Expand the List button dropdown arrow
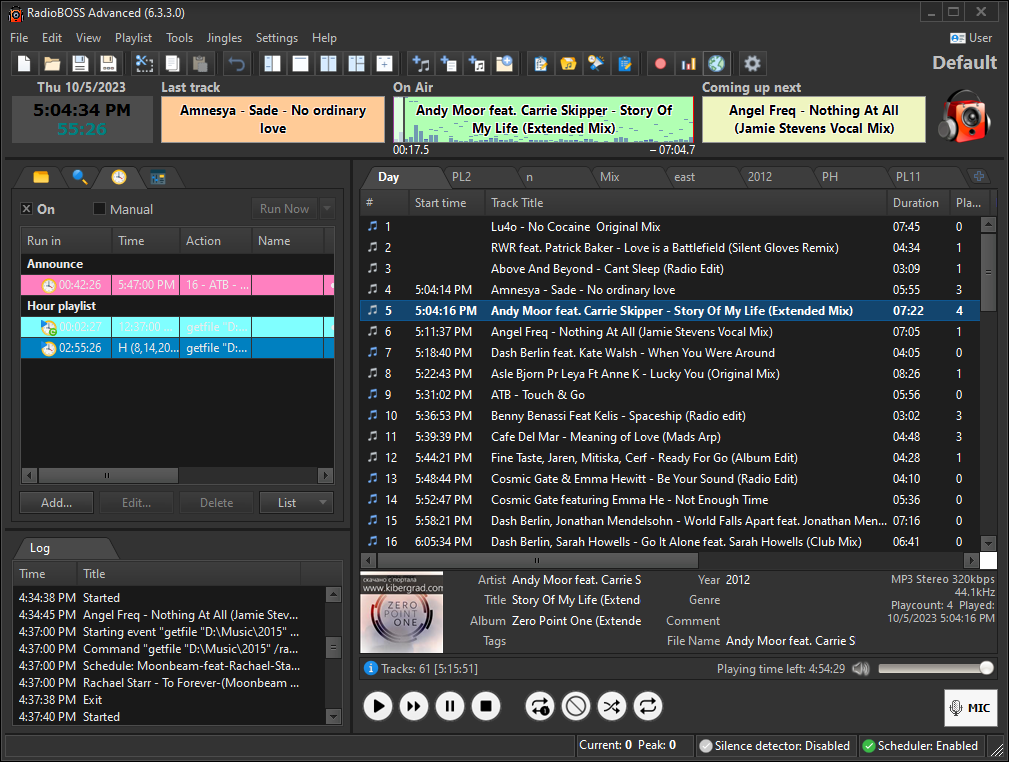 coord(323,503)
